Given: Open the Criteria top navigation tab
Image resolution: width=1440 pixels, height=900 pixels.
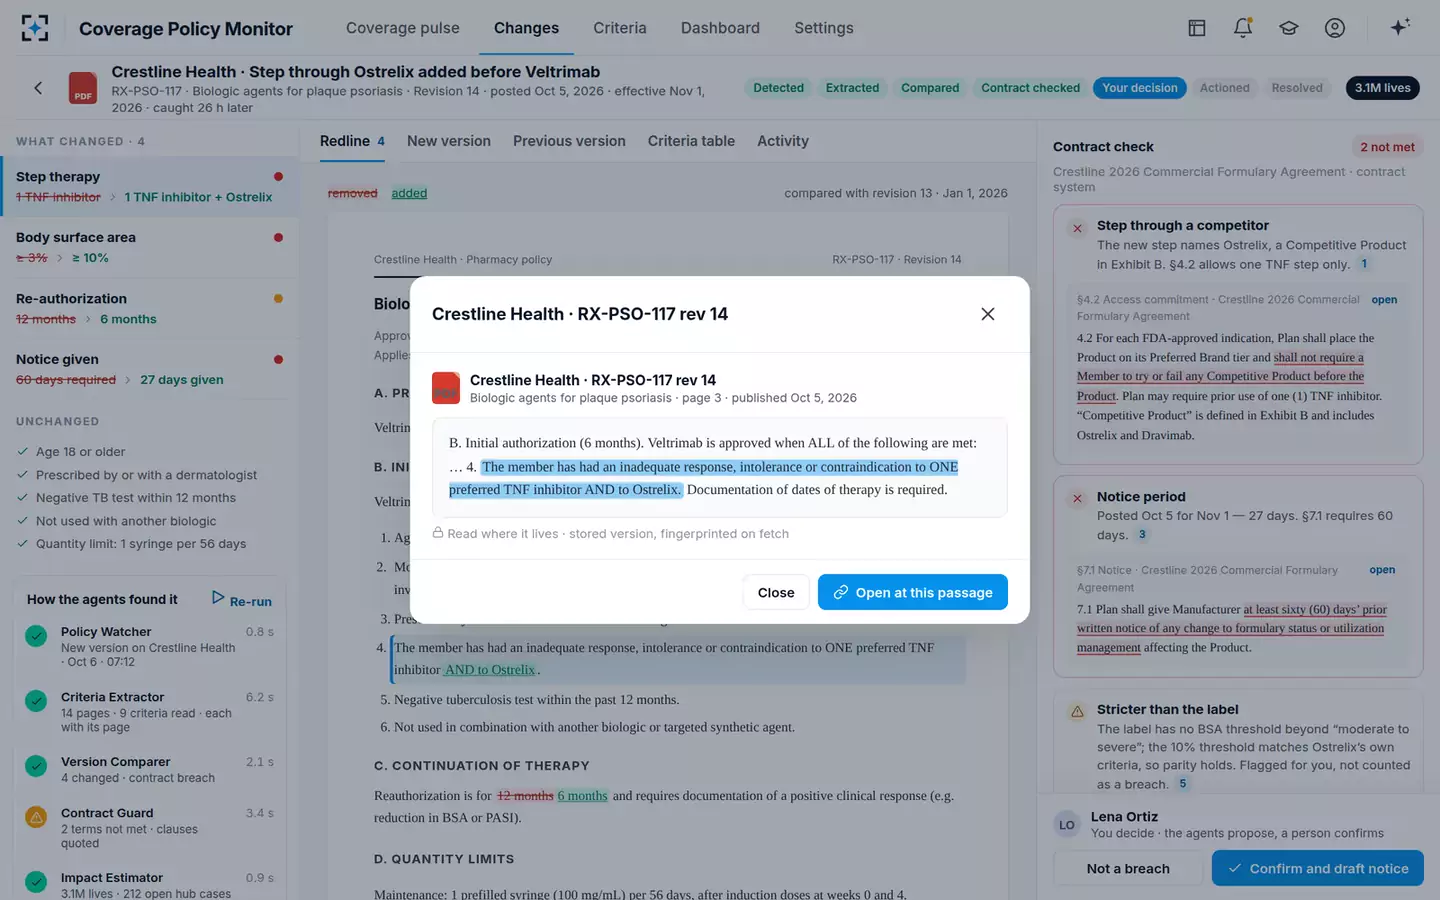Looking at the screenshot, I should tap(620, 28).
